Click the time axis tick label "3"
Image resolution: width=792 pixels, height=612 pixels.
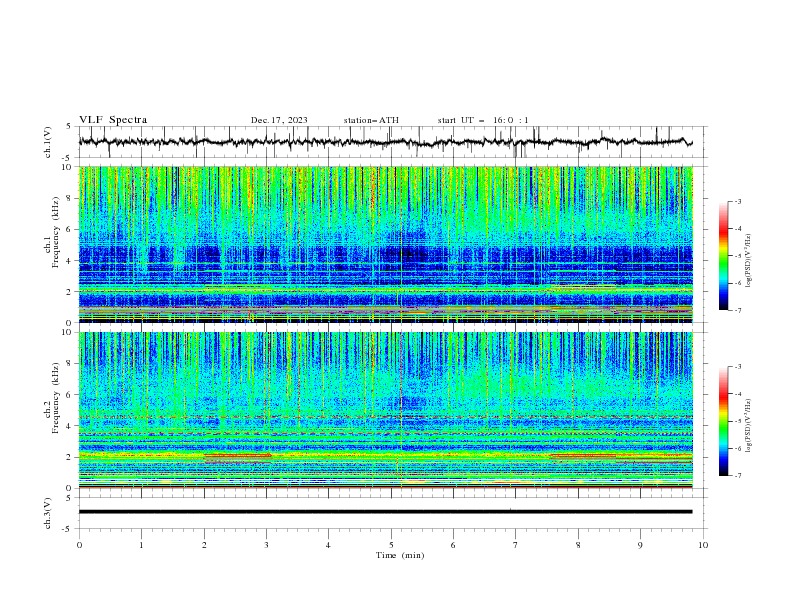tap(266, 545)
